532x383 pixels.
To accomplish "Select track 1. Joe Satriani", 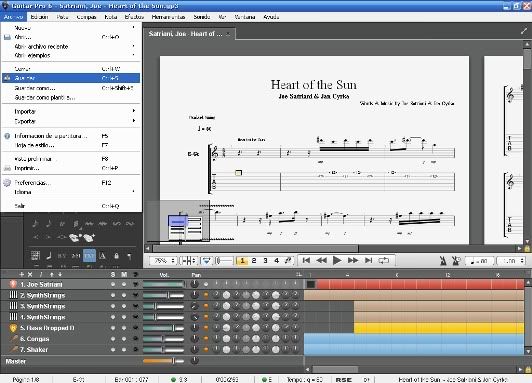I will tap(41, 284).
